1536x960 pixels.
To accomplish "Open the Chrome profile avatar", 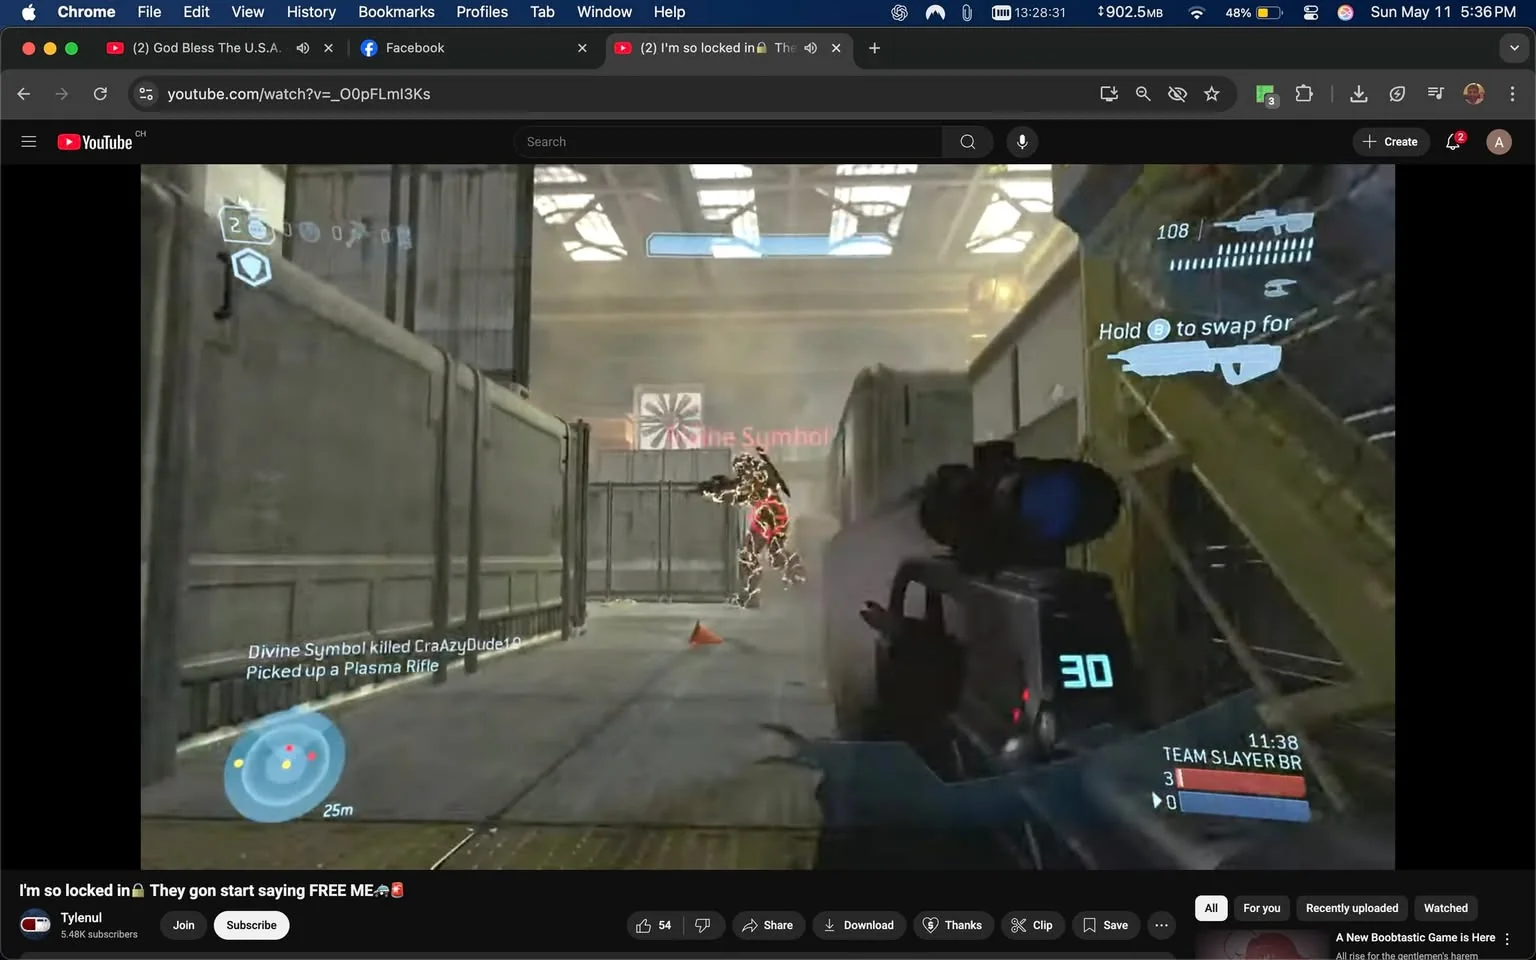I will tap(1474, 94).
